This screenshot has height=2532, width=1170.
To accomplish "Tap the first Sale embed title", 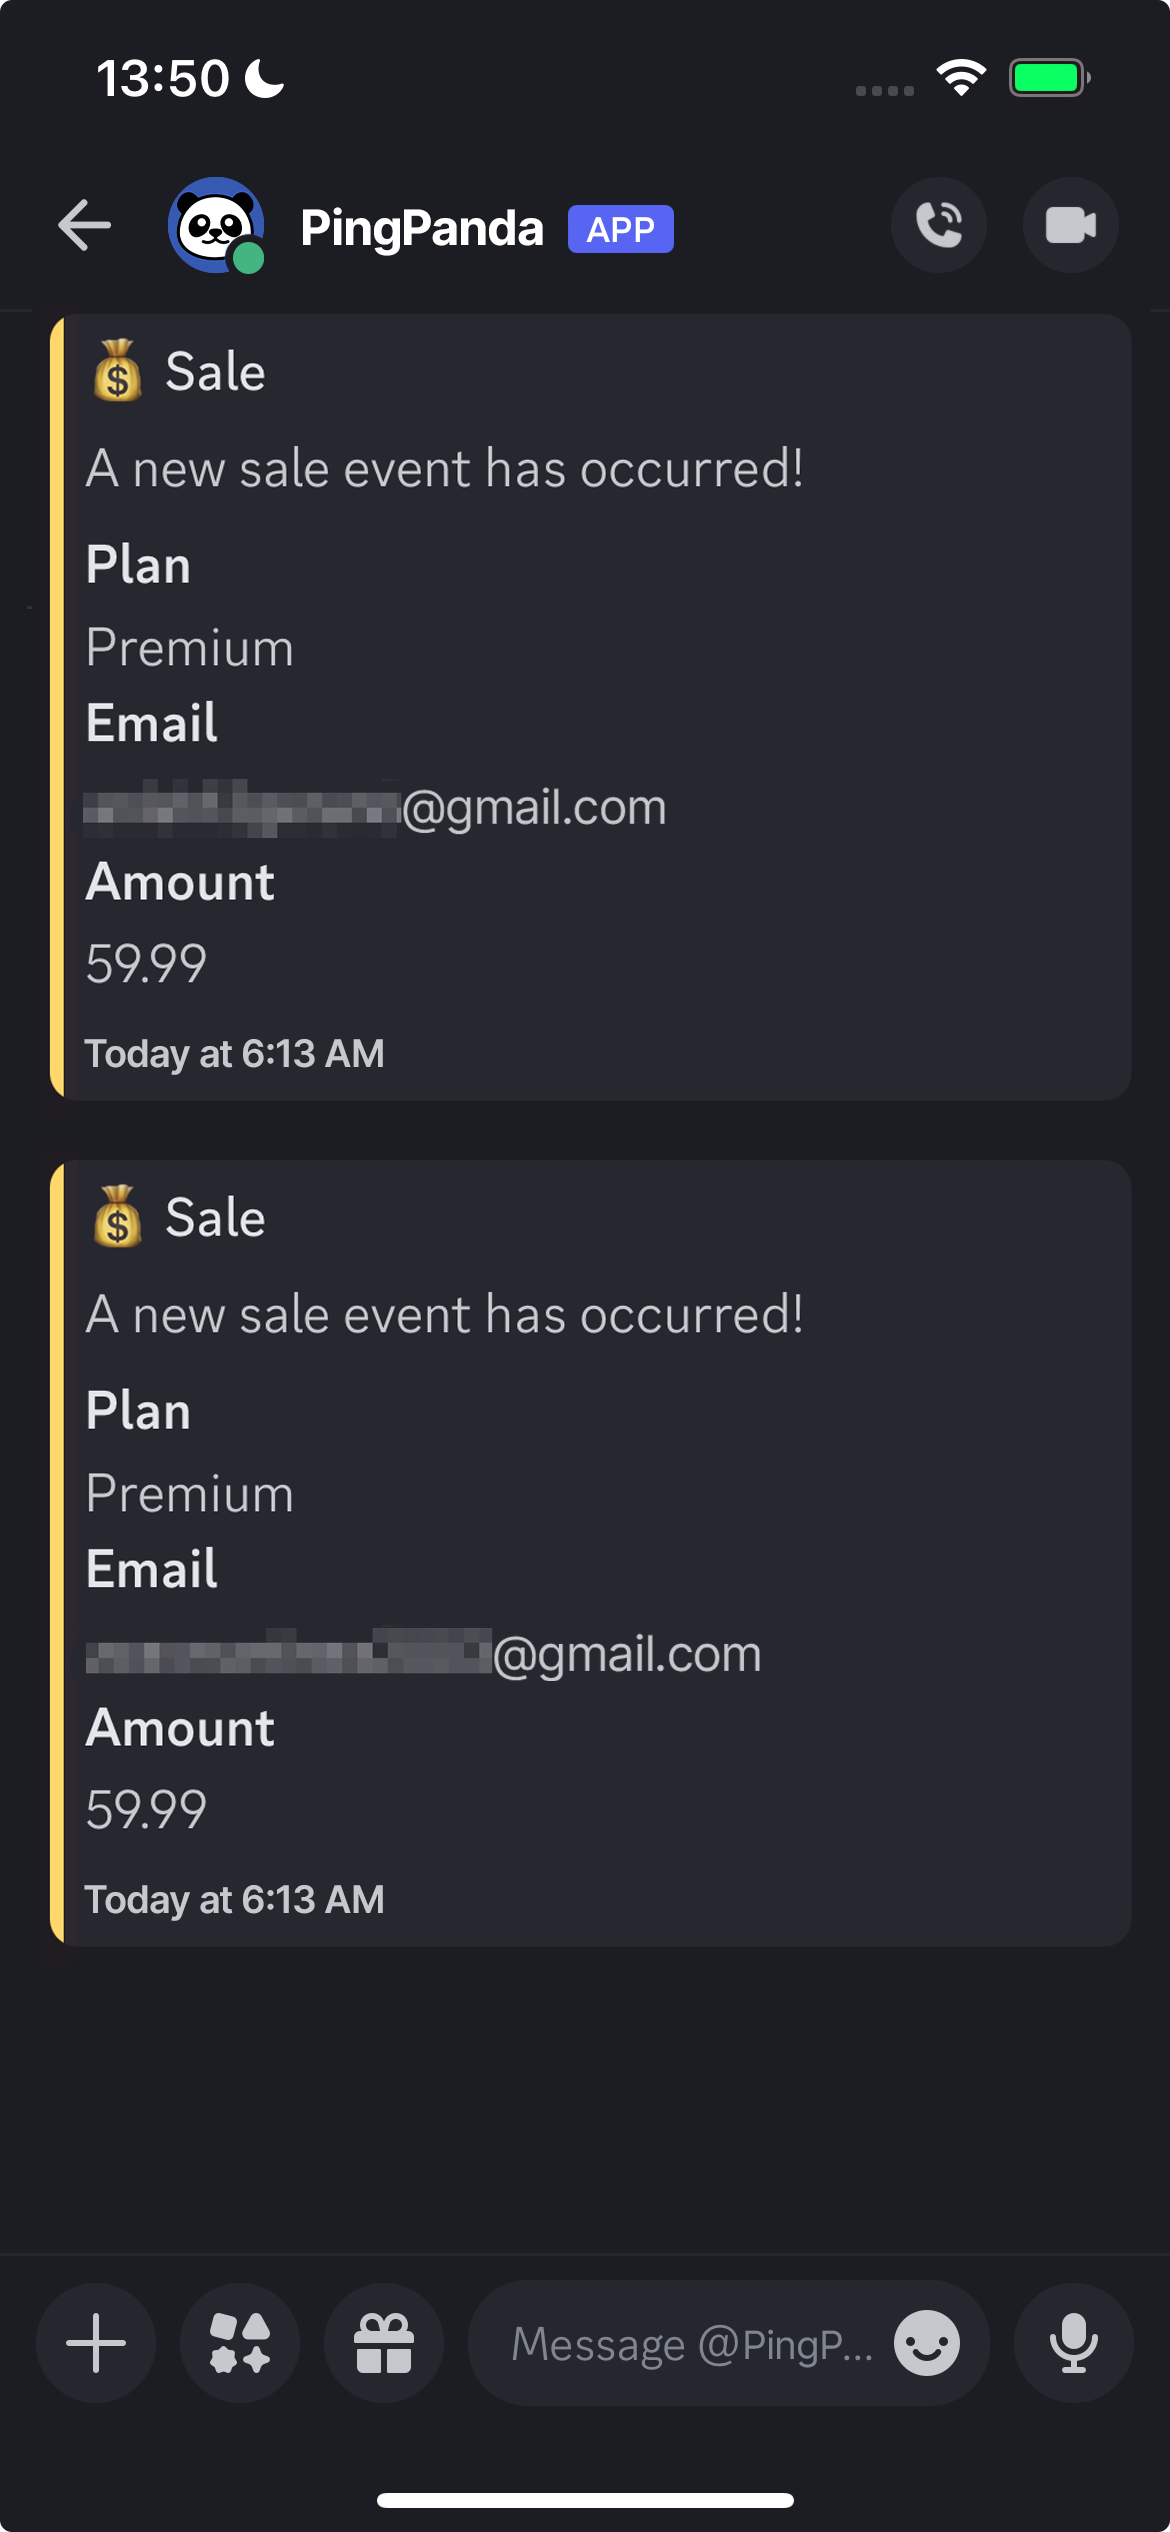I will pos(215,372).
